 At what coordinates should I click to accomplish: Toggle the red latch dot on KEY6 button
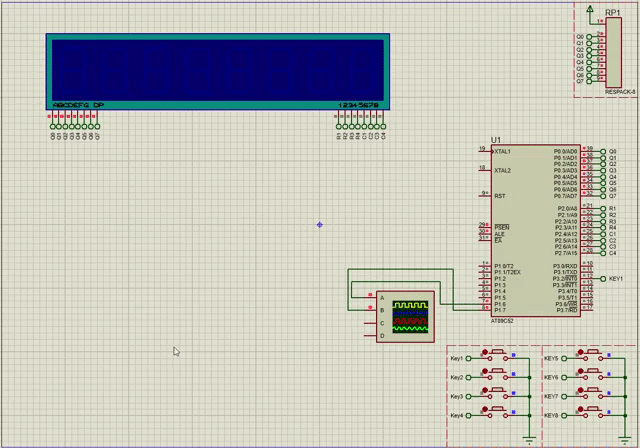click(580, 371)
